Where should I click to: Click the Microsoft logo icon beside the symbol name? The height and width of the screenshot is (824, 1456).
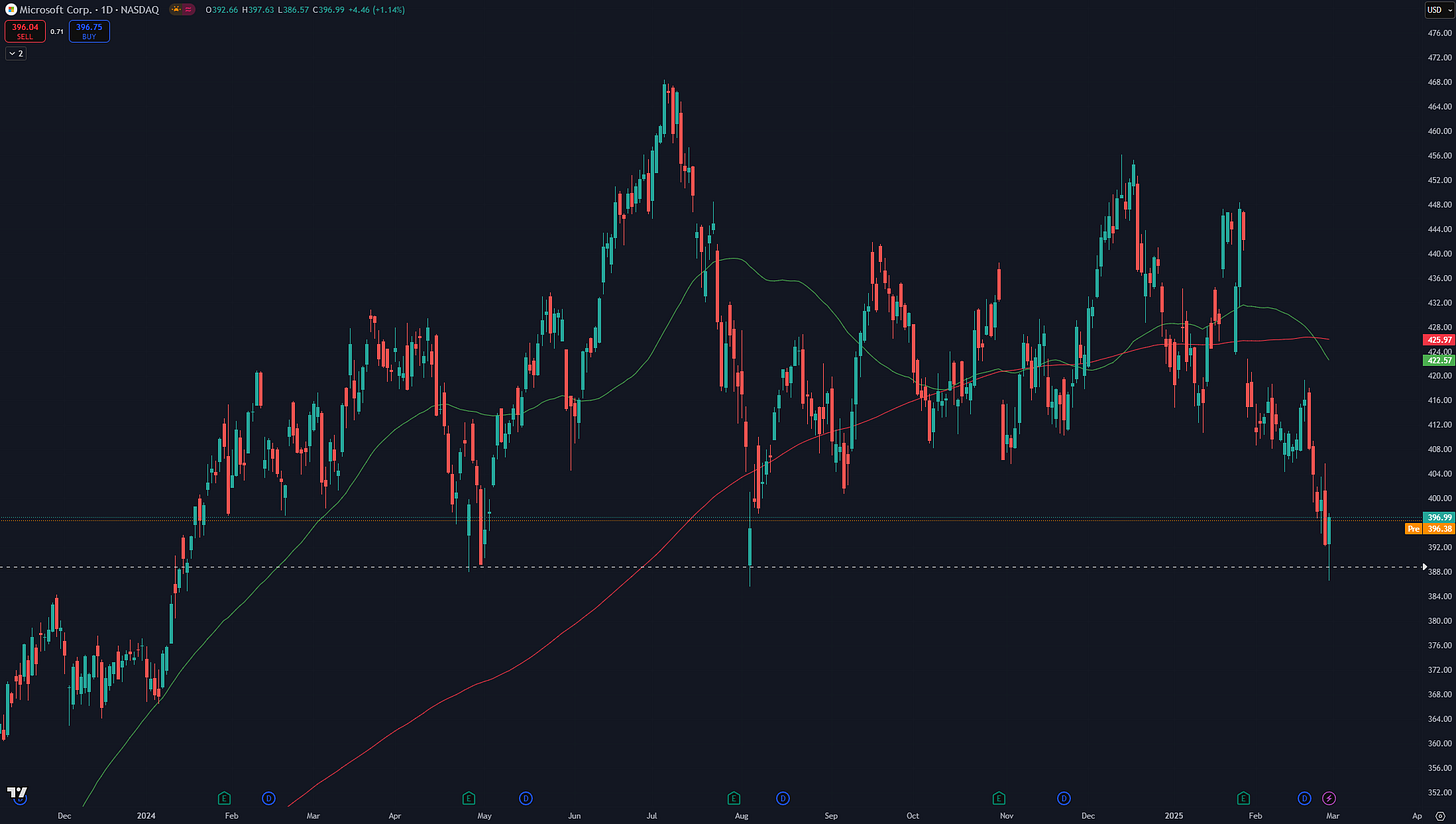[x=11, y=9]
